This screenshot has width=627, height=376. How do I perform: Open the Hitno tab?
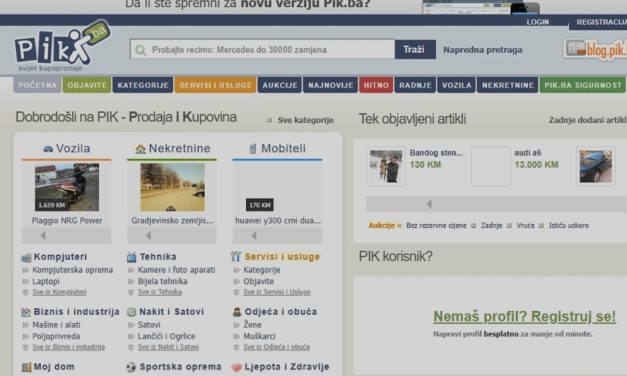pyautogui.click(x=376, y=85)
